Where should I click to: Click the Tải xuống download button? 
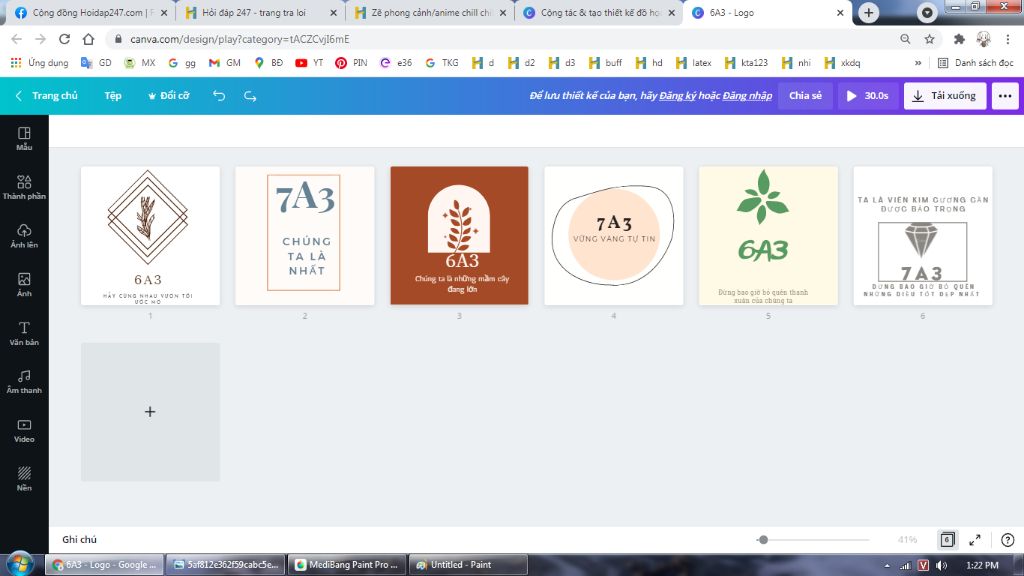945,95
